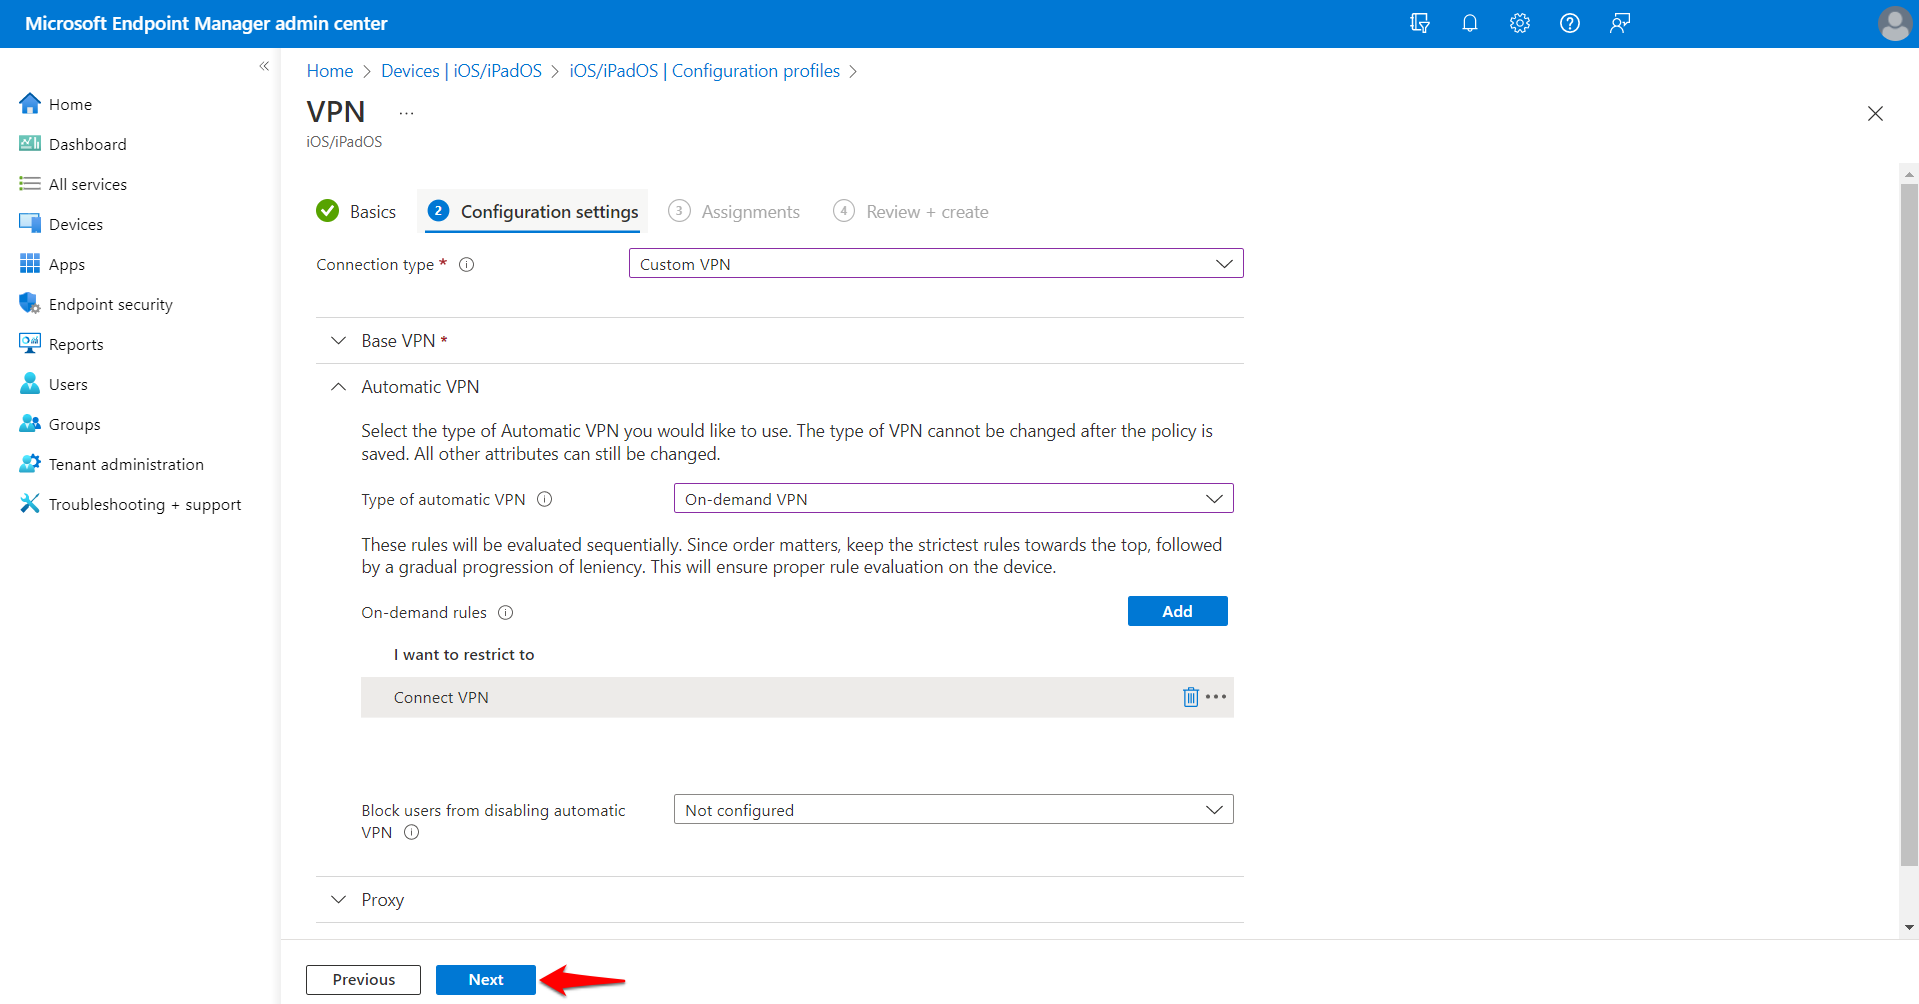Open the user account avatar
Image resolution: width=1919 pixels, height=1004 pixels.
pos(1894,23)
